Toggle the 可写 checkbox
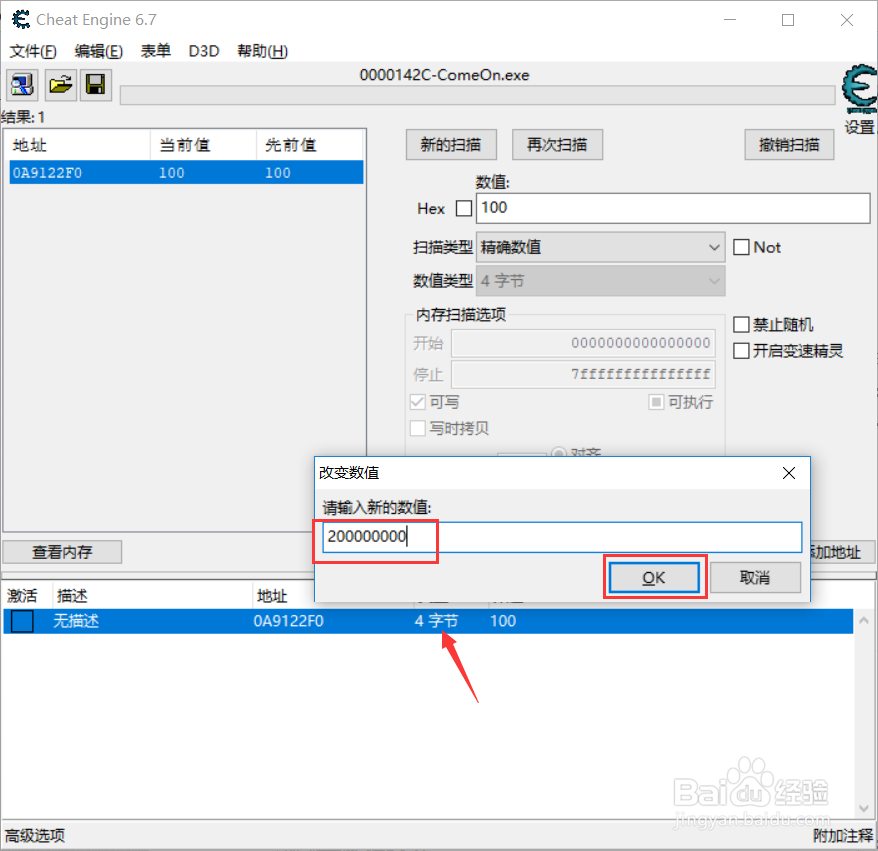Viewport: 878px width, 851px height. coord(418,402)
